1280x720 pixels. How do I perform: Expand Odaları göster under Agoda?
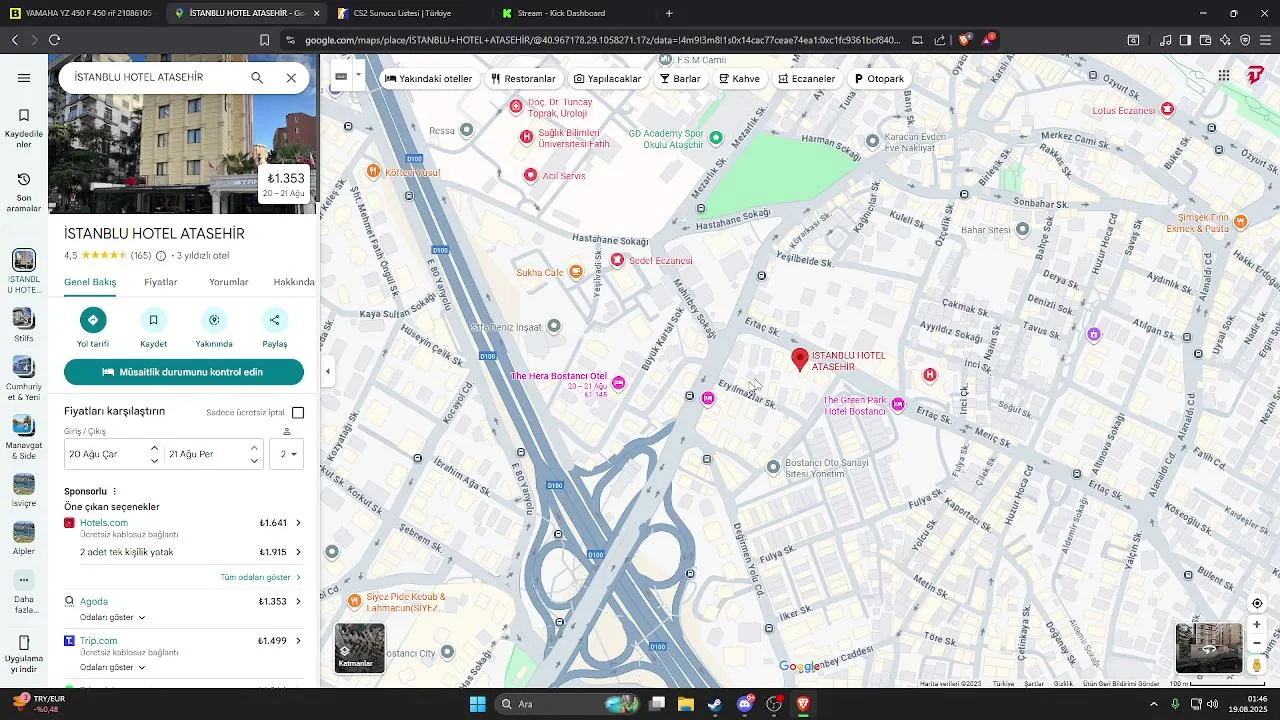pos(113,618)
